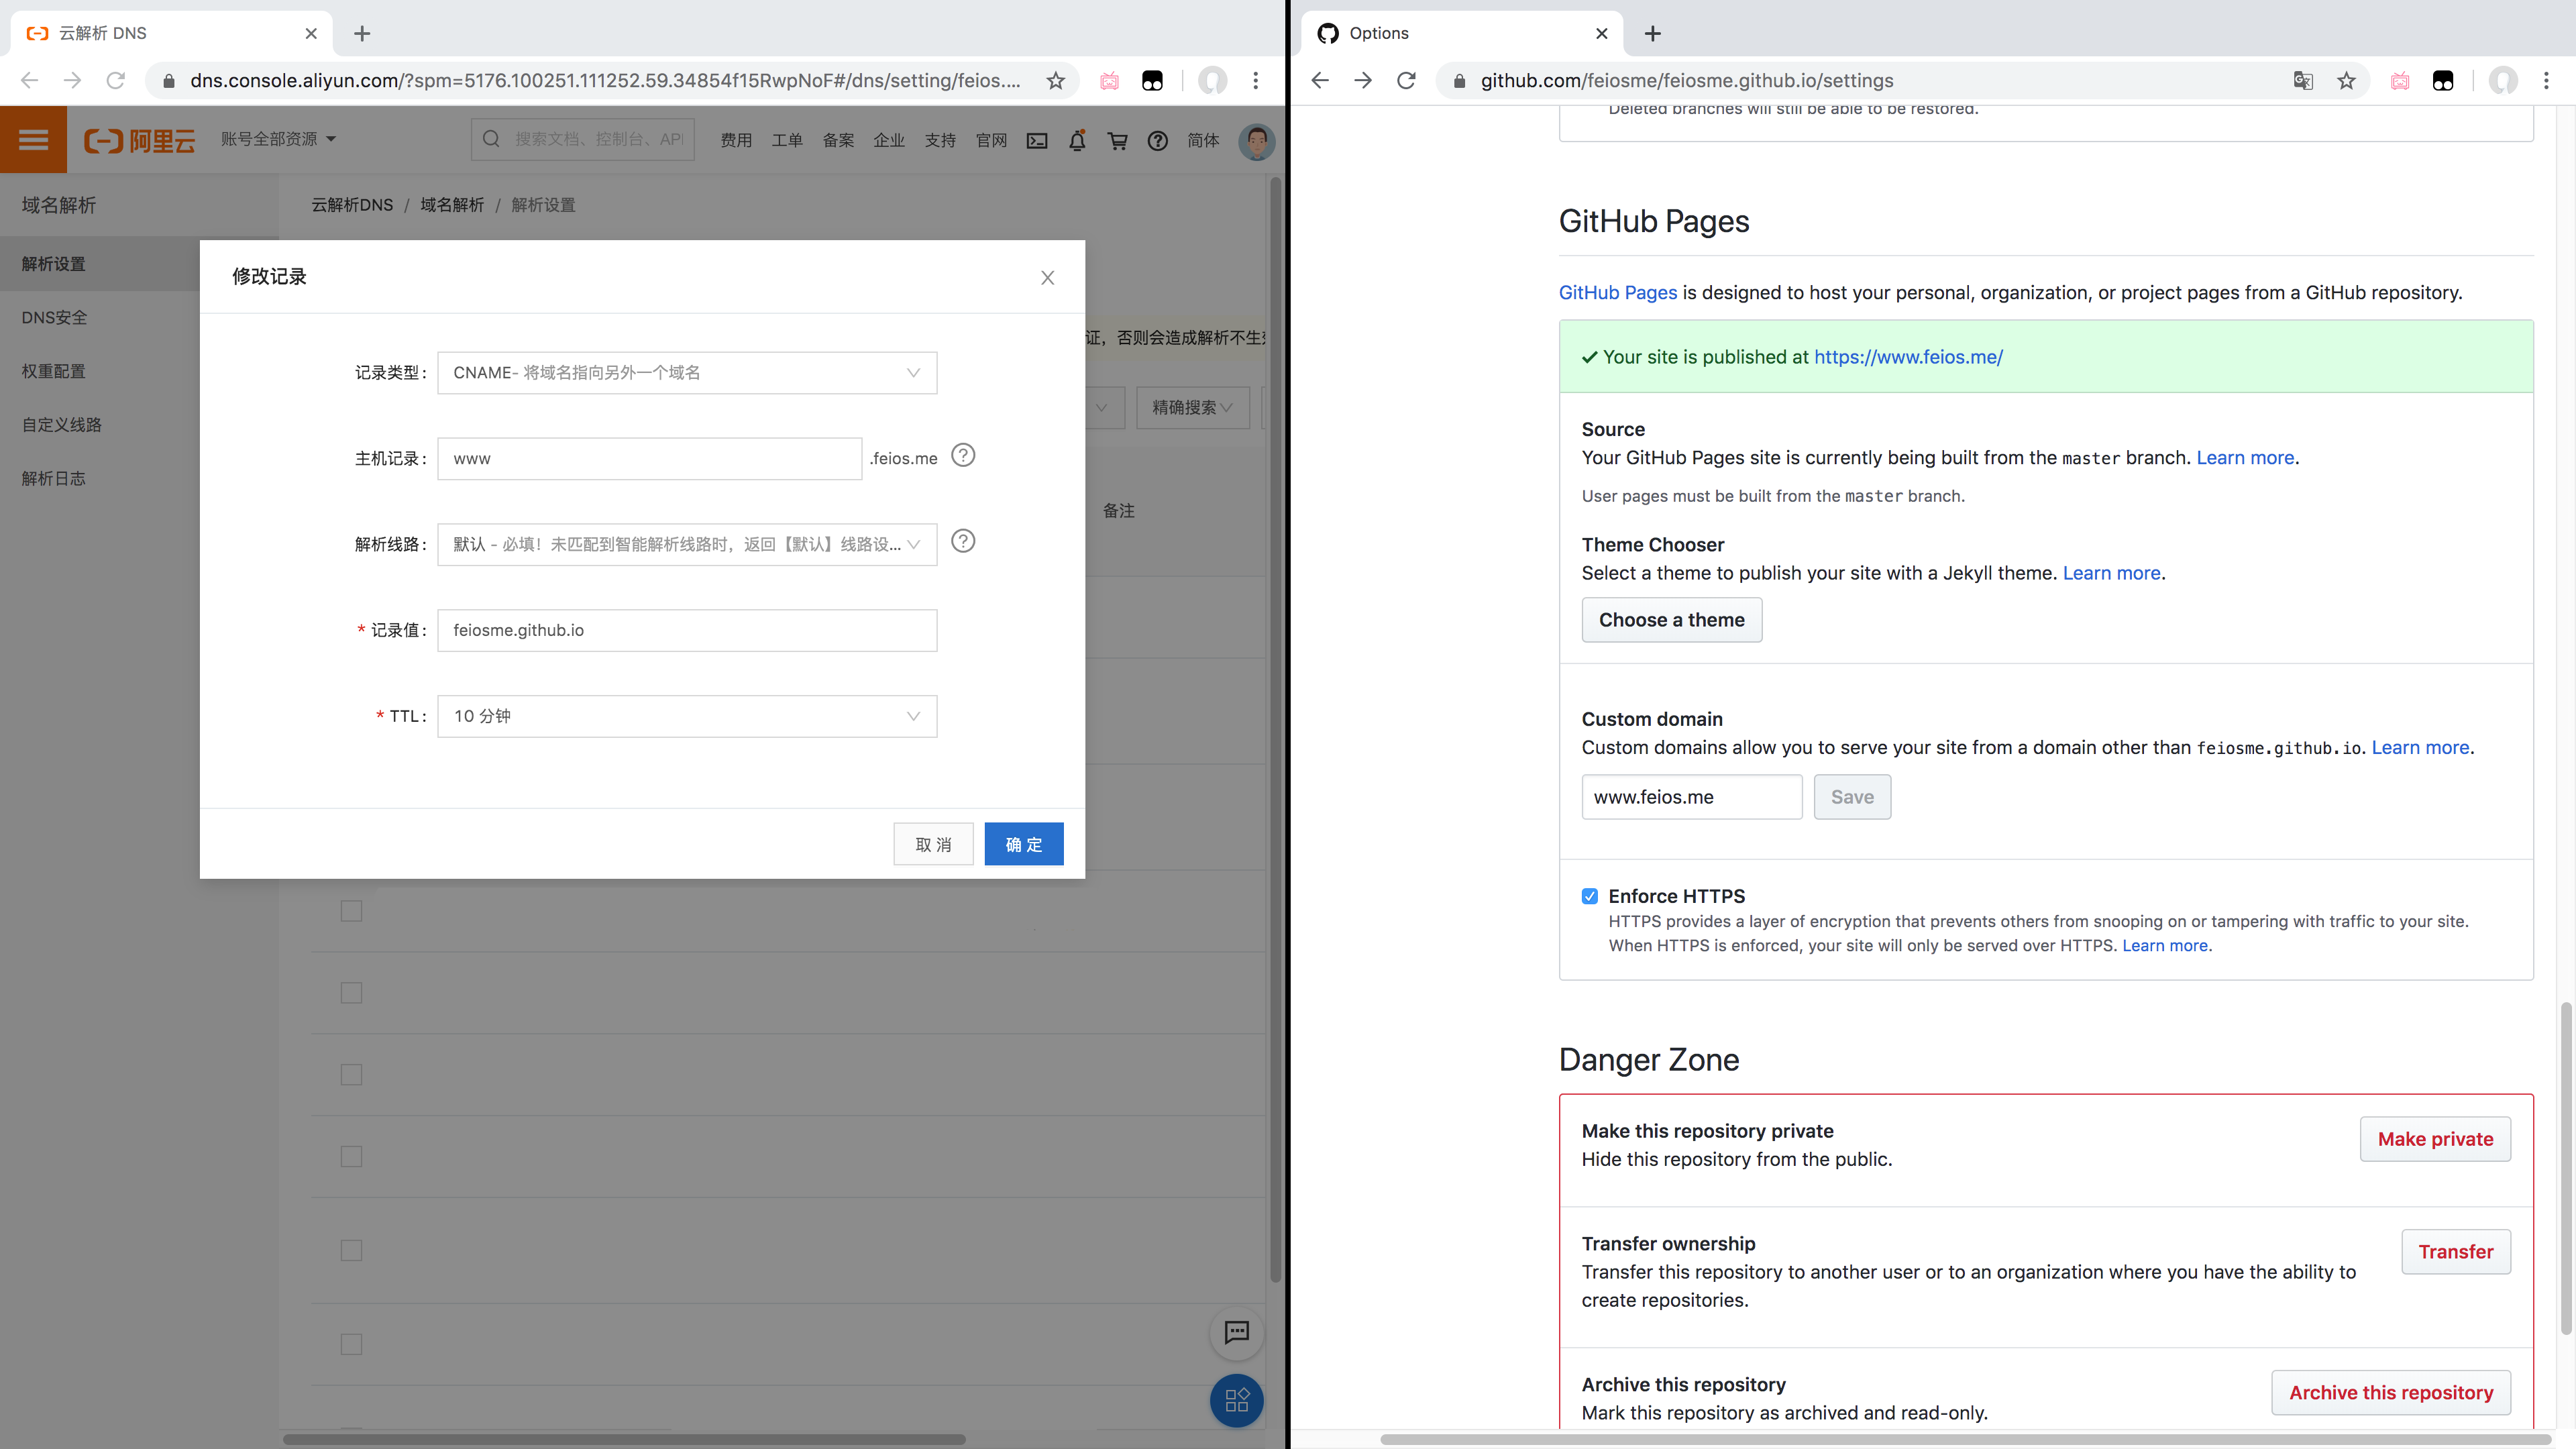2576x1449 pixels.
Task: Open 精确搜索 dropdown
Action: 1192,407
